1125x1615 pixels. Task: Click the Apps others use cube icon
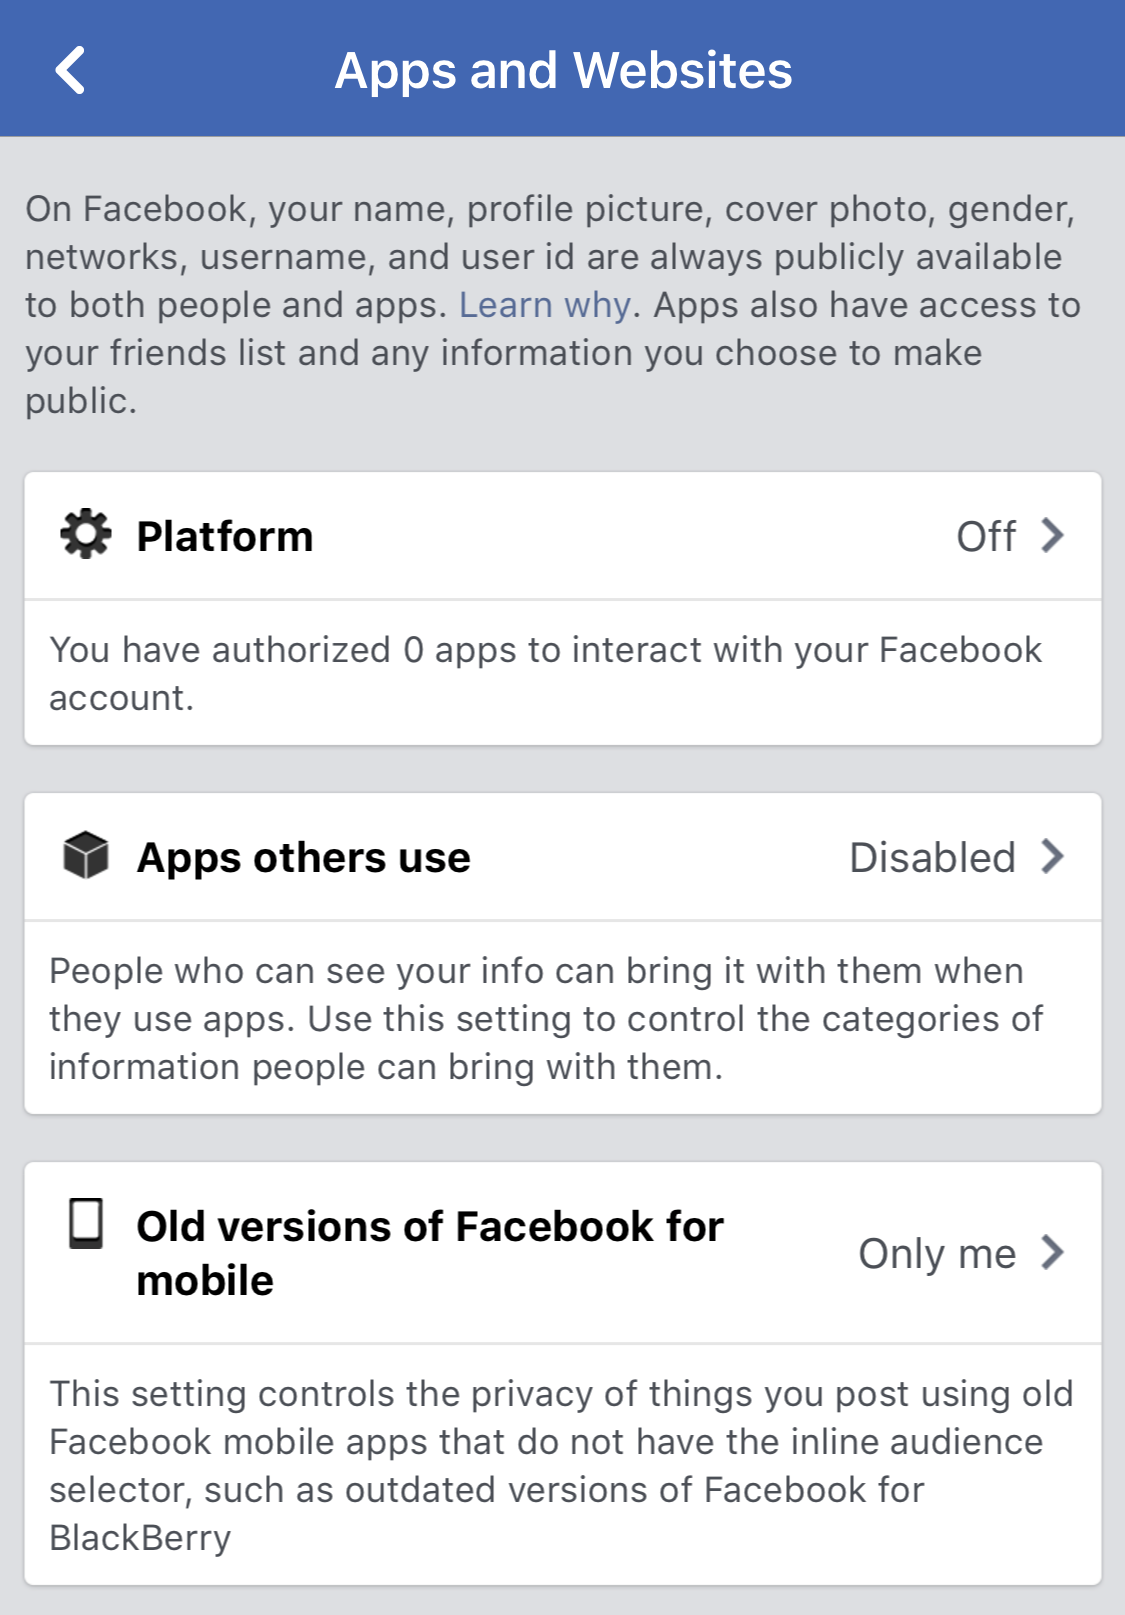pyautogui.click(x=86, y=855)
